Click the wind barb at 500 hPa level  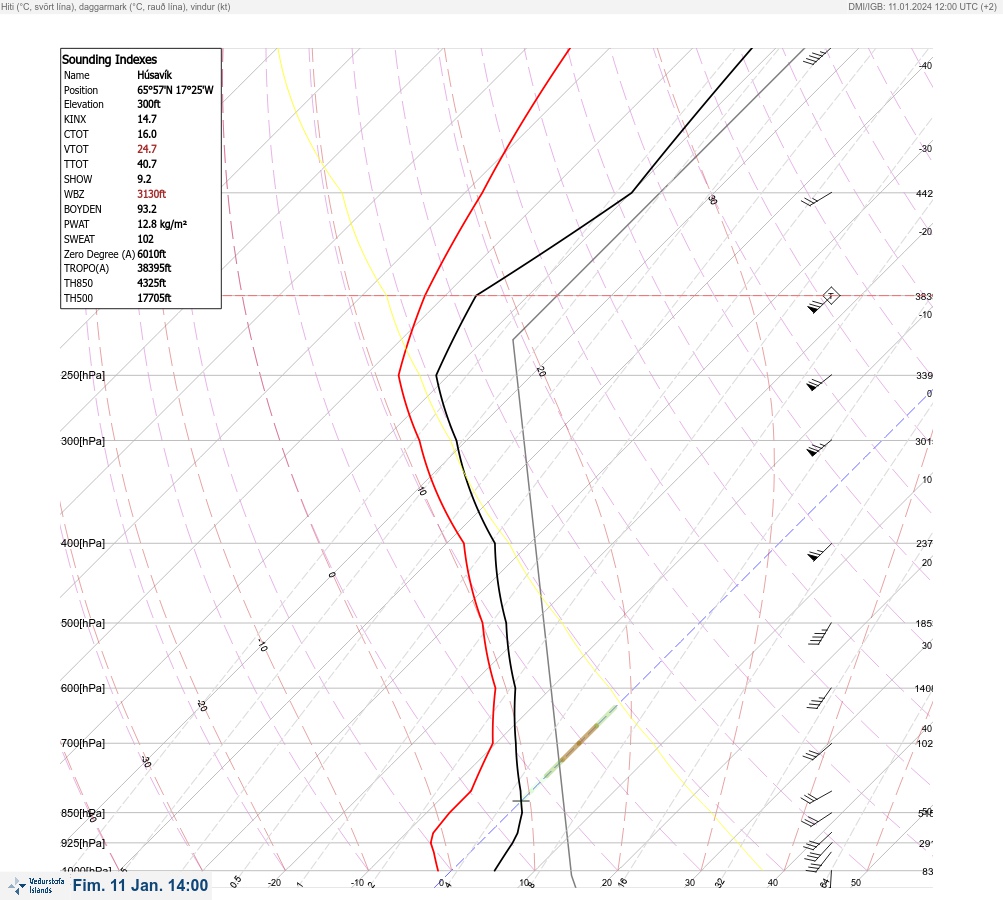(x=819, y=634)
